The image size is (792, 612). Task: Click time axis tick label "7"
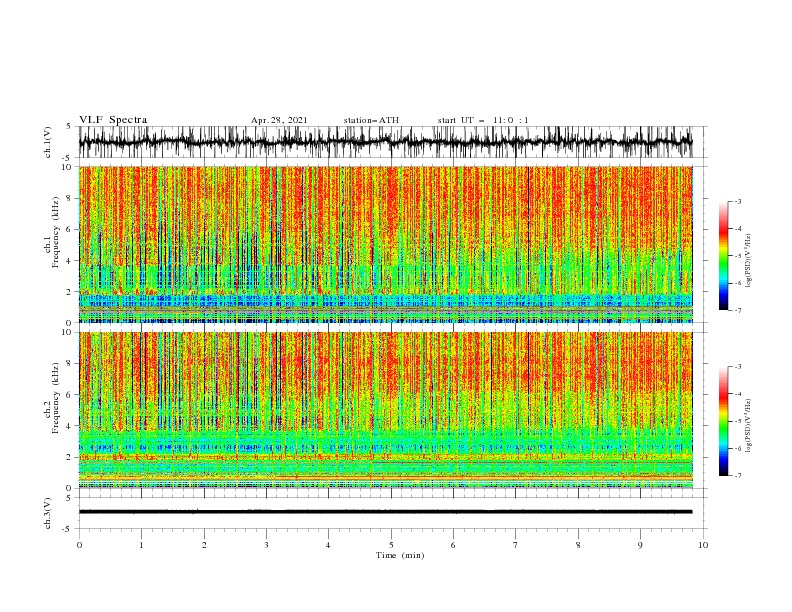point(516,545)
